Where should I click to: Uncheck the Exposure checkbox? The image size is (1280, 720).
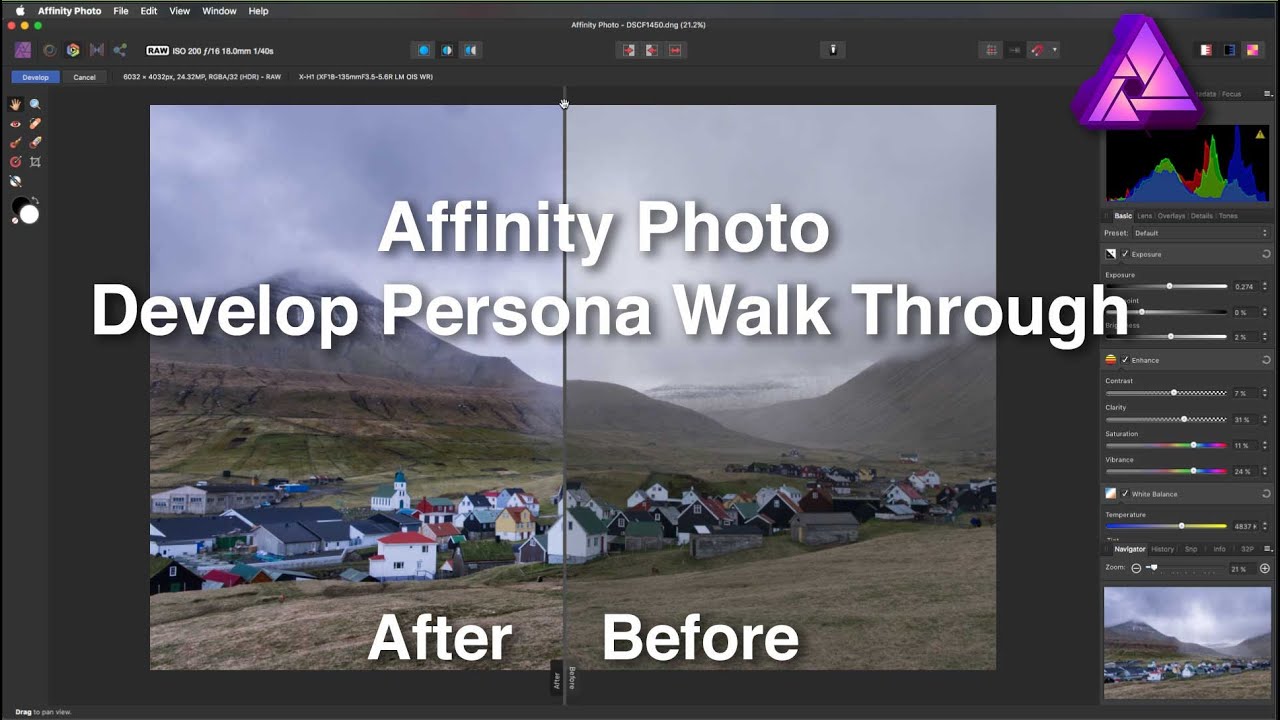click(1125, 254)
